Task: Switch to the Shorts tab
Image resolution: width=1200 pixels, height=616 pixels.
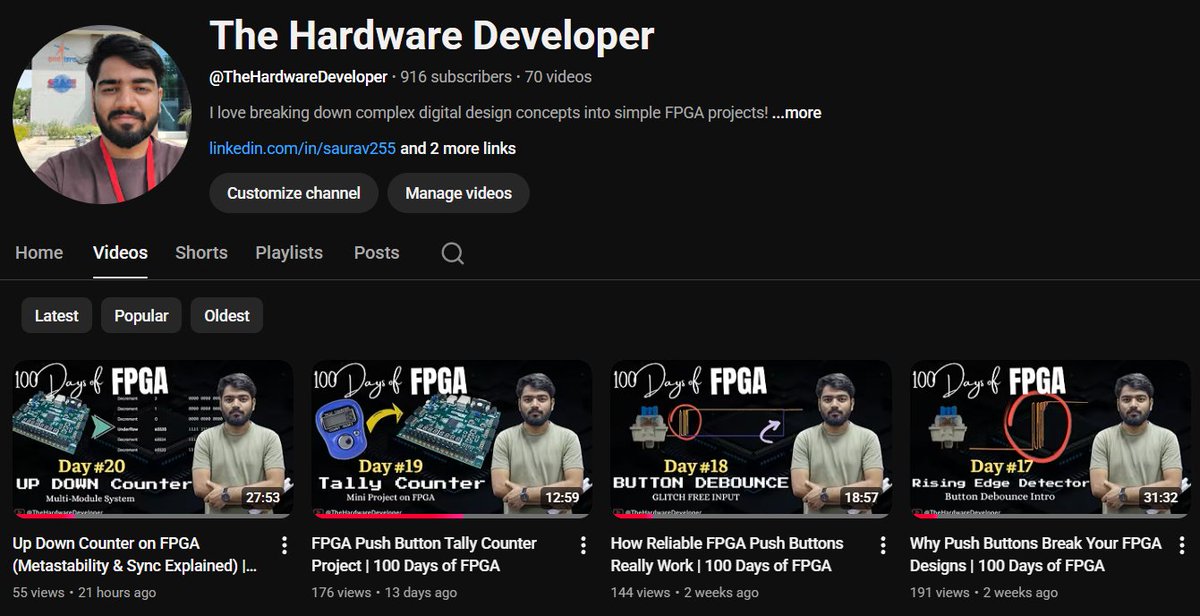Action: (x=201, y=253)
